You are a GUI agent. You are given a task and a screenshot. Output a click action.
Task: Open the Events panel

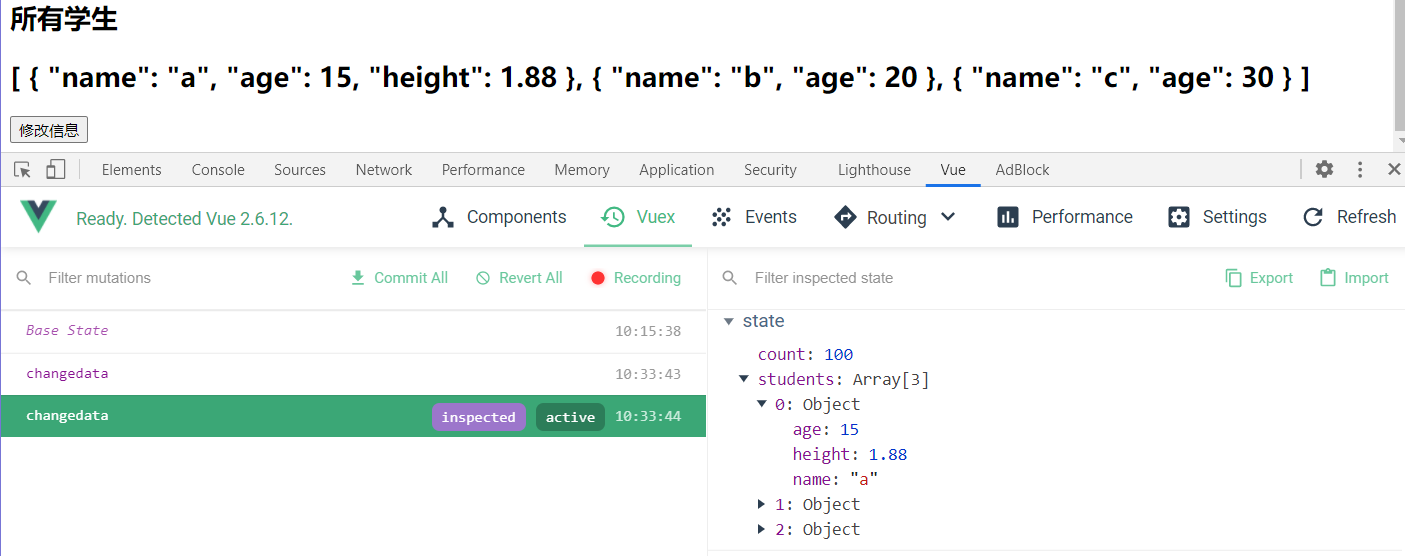pos(753,217)
